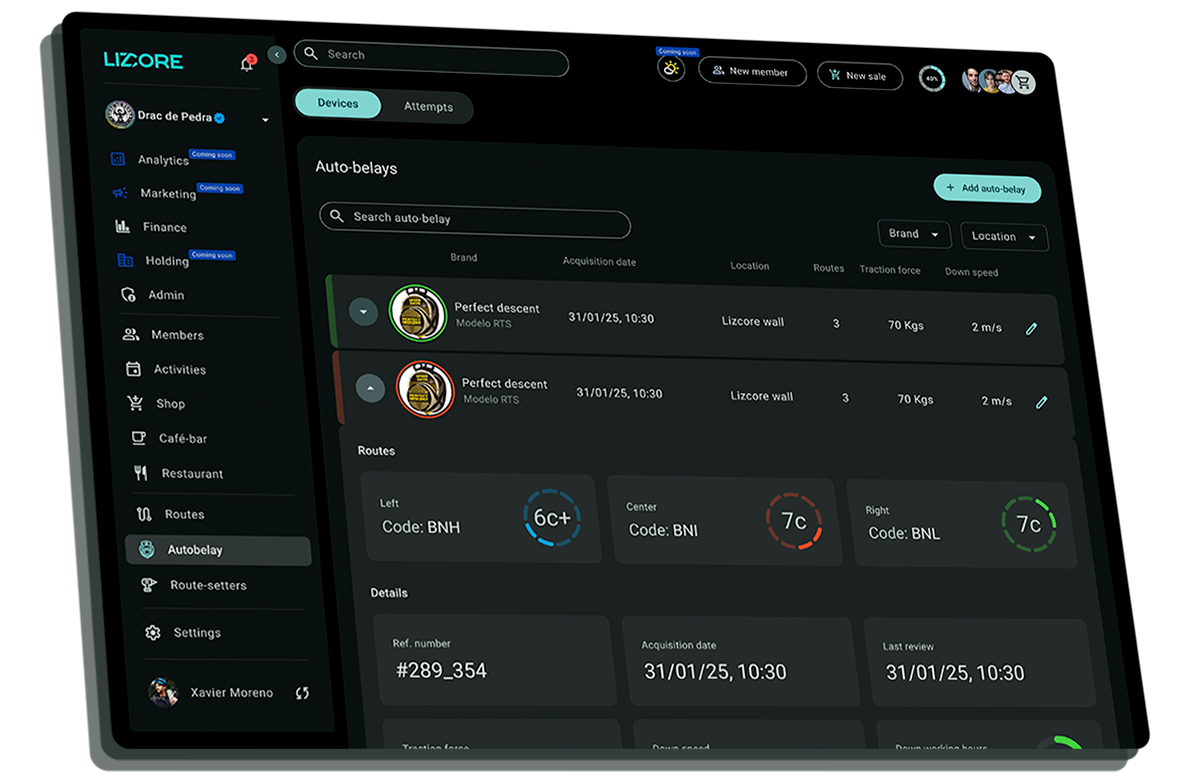Expand the first Perfect descent row
The image size is (1200, 780).
(x=363, y=312)
